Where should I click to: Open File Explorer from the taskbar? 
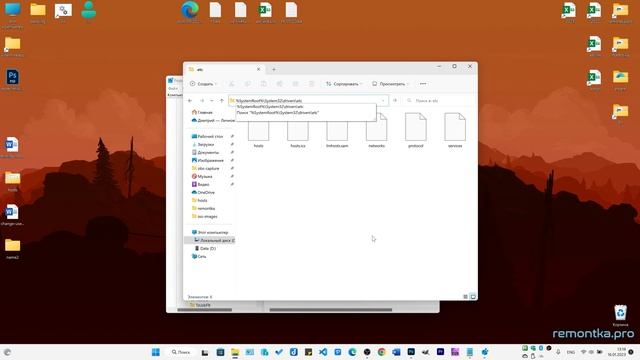point(235,352)
